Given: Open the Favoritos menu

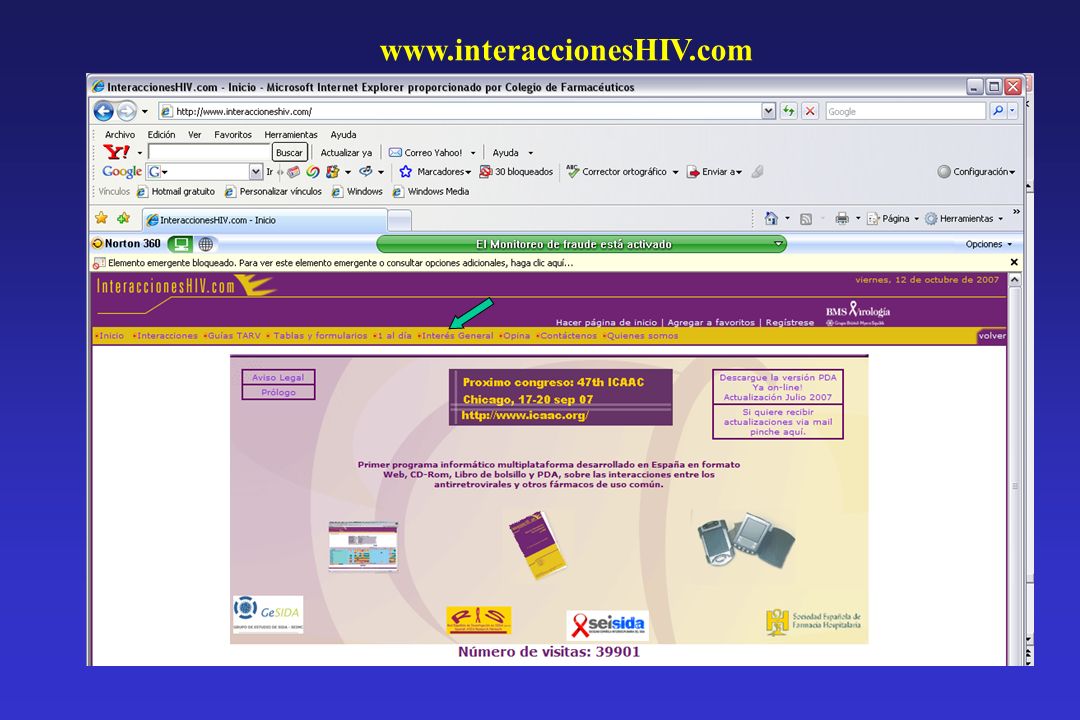Looking at the screenshot, I should 233,134.
